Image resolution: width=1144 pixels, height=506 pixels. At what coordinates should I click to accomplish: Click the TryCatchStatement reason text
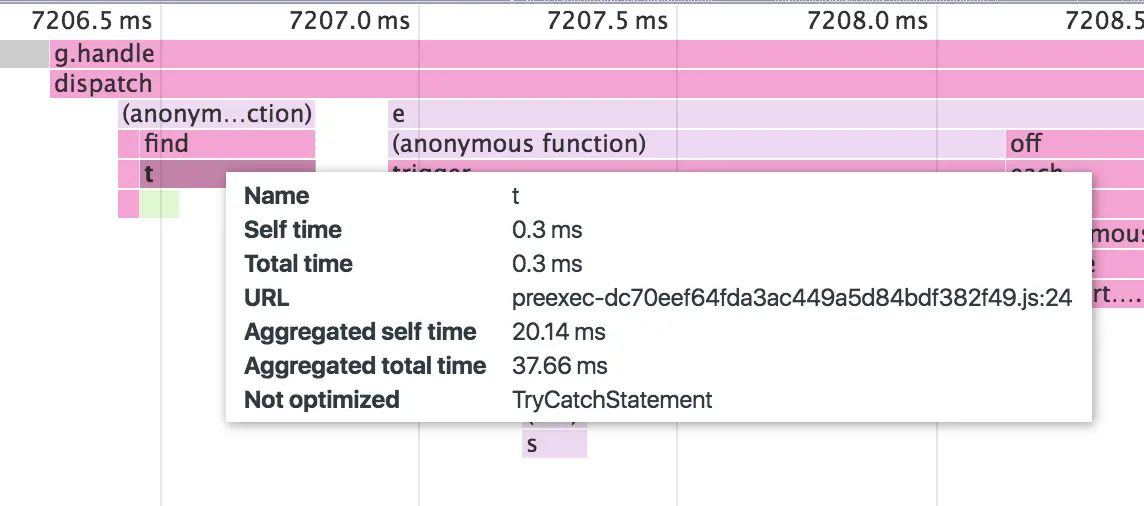pos(612,400)
